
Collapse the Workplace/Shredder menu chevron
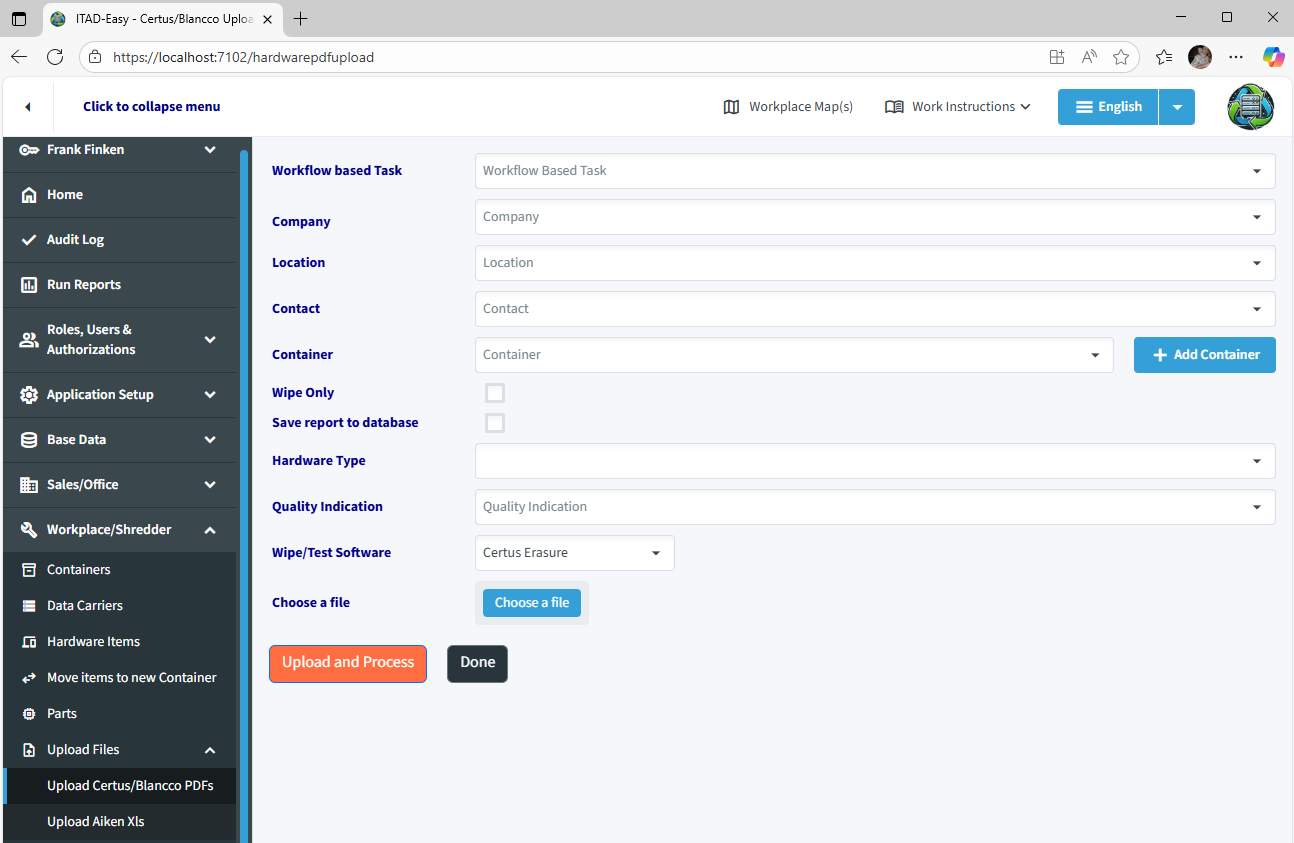pyautogui.click(x=210, y=530)
